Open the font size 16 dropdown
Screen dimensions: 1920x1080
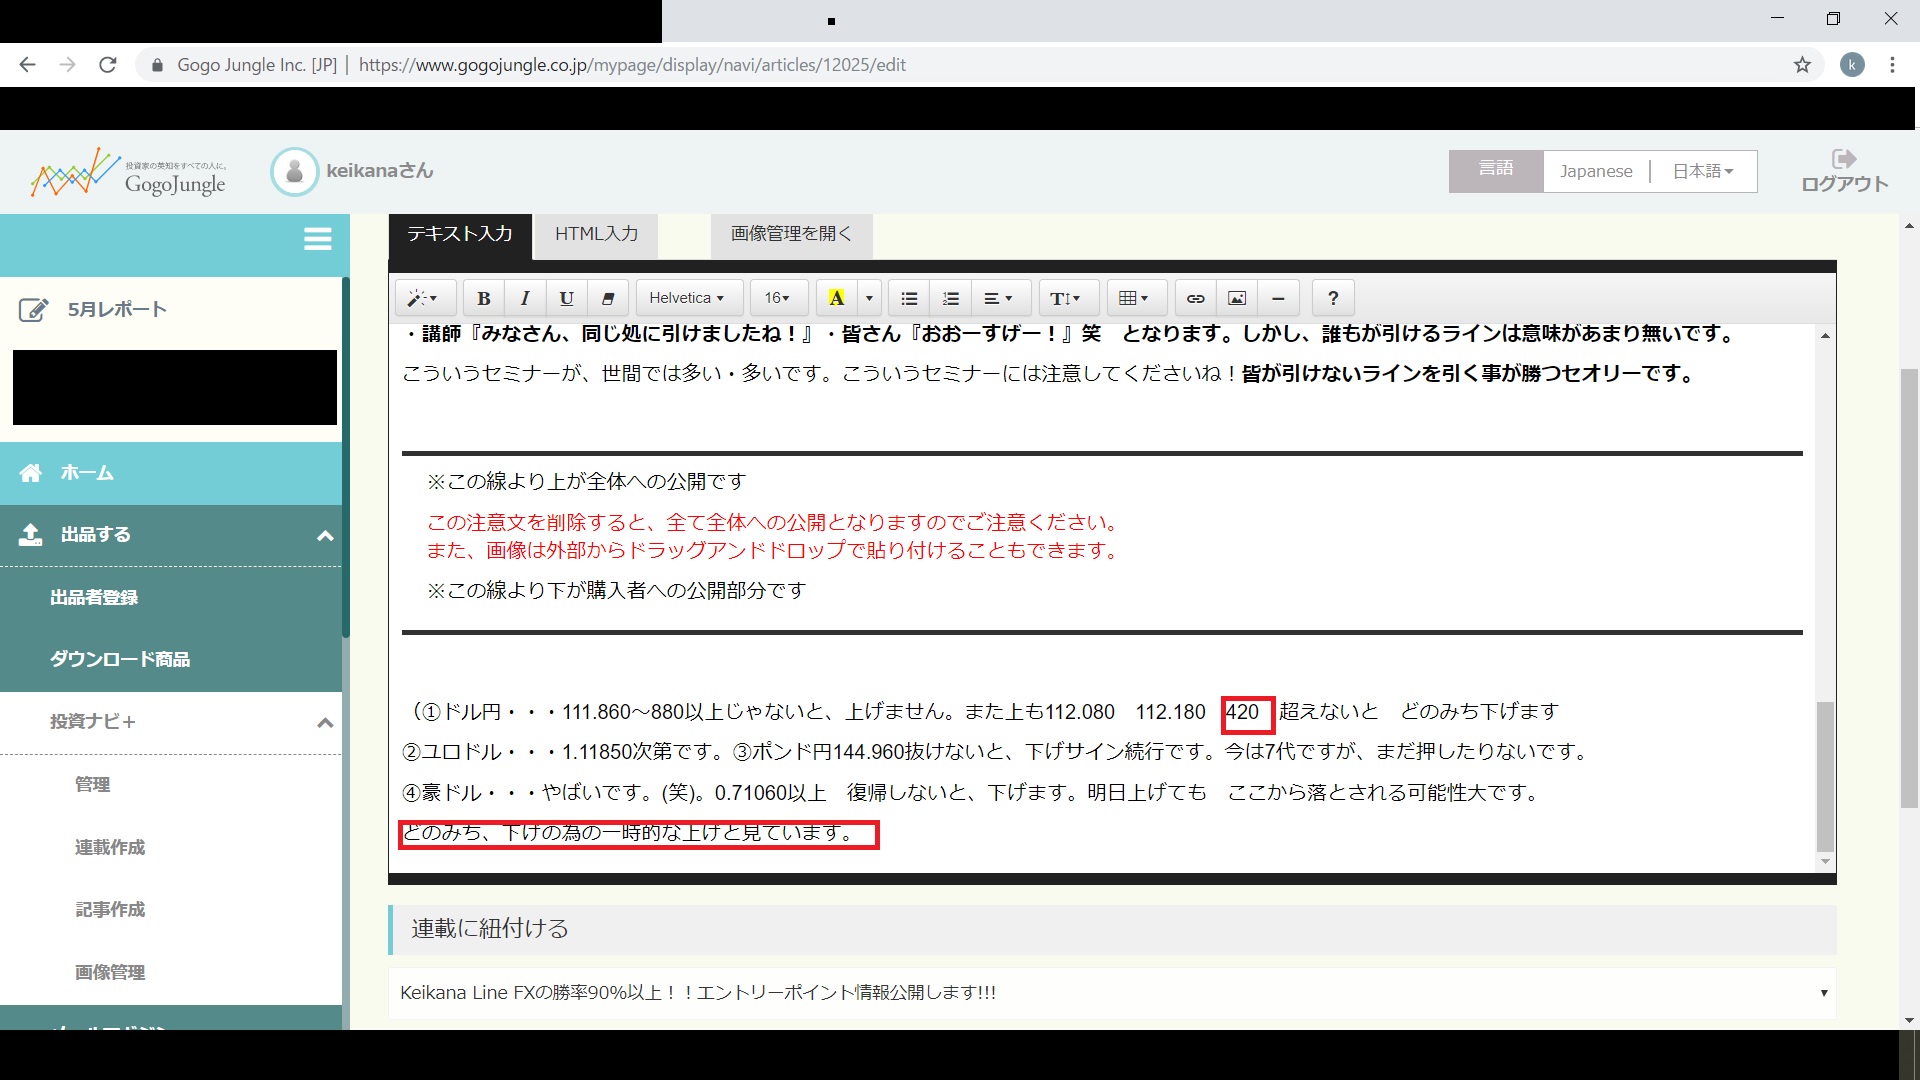pyautogui.click(x=777, y=298)
